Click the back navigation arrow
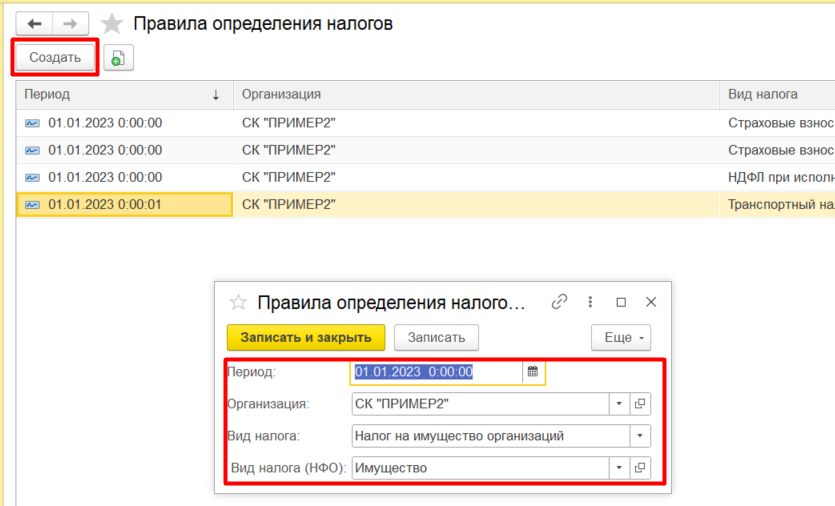This screenshot has width=835, height=506. (35, 24)
